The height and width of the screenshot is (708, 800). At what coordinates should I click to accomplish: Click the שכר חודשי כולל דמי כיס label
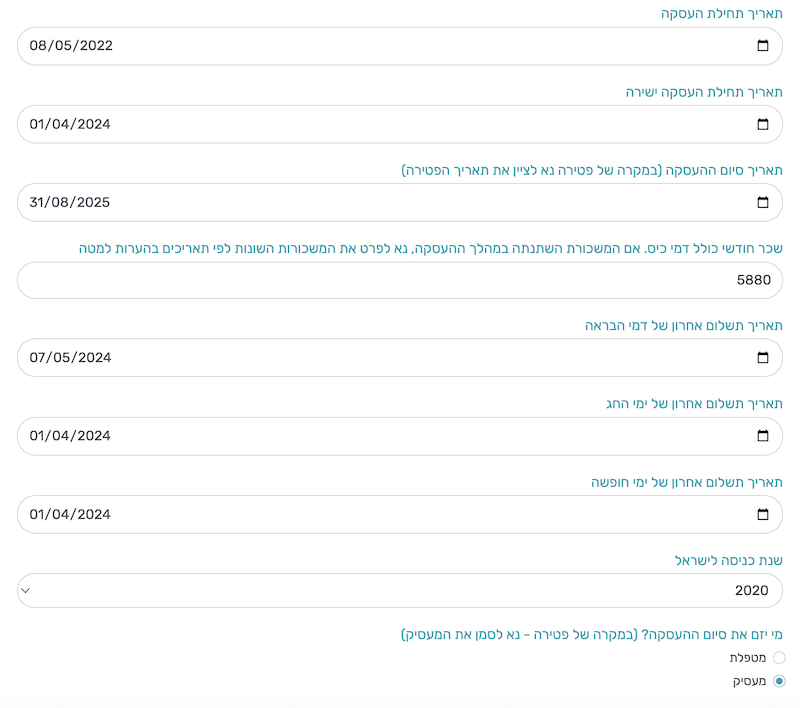tap(430, 249)
